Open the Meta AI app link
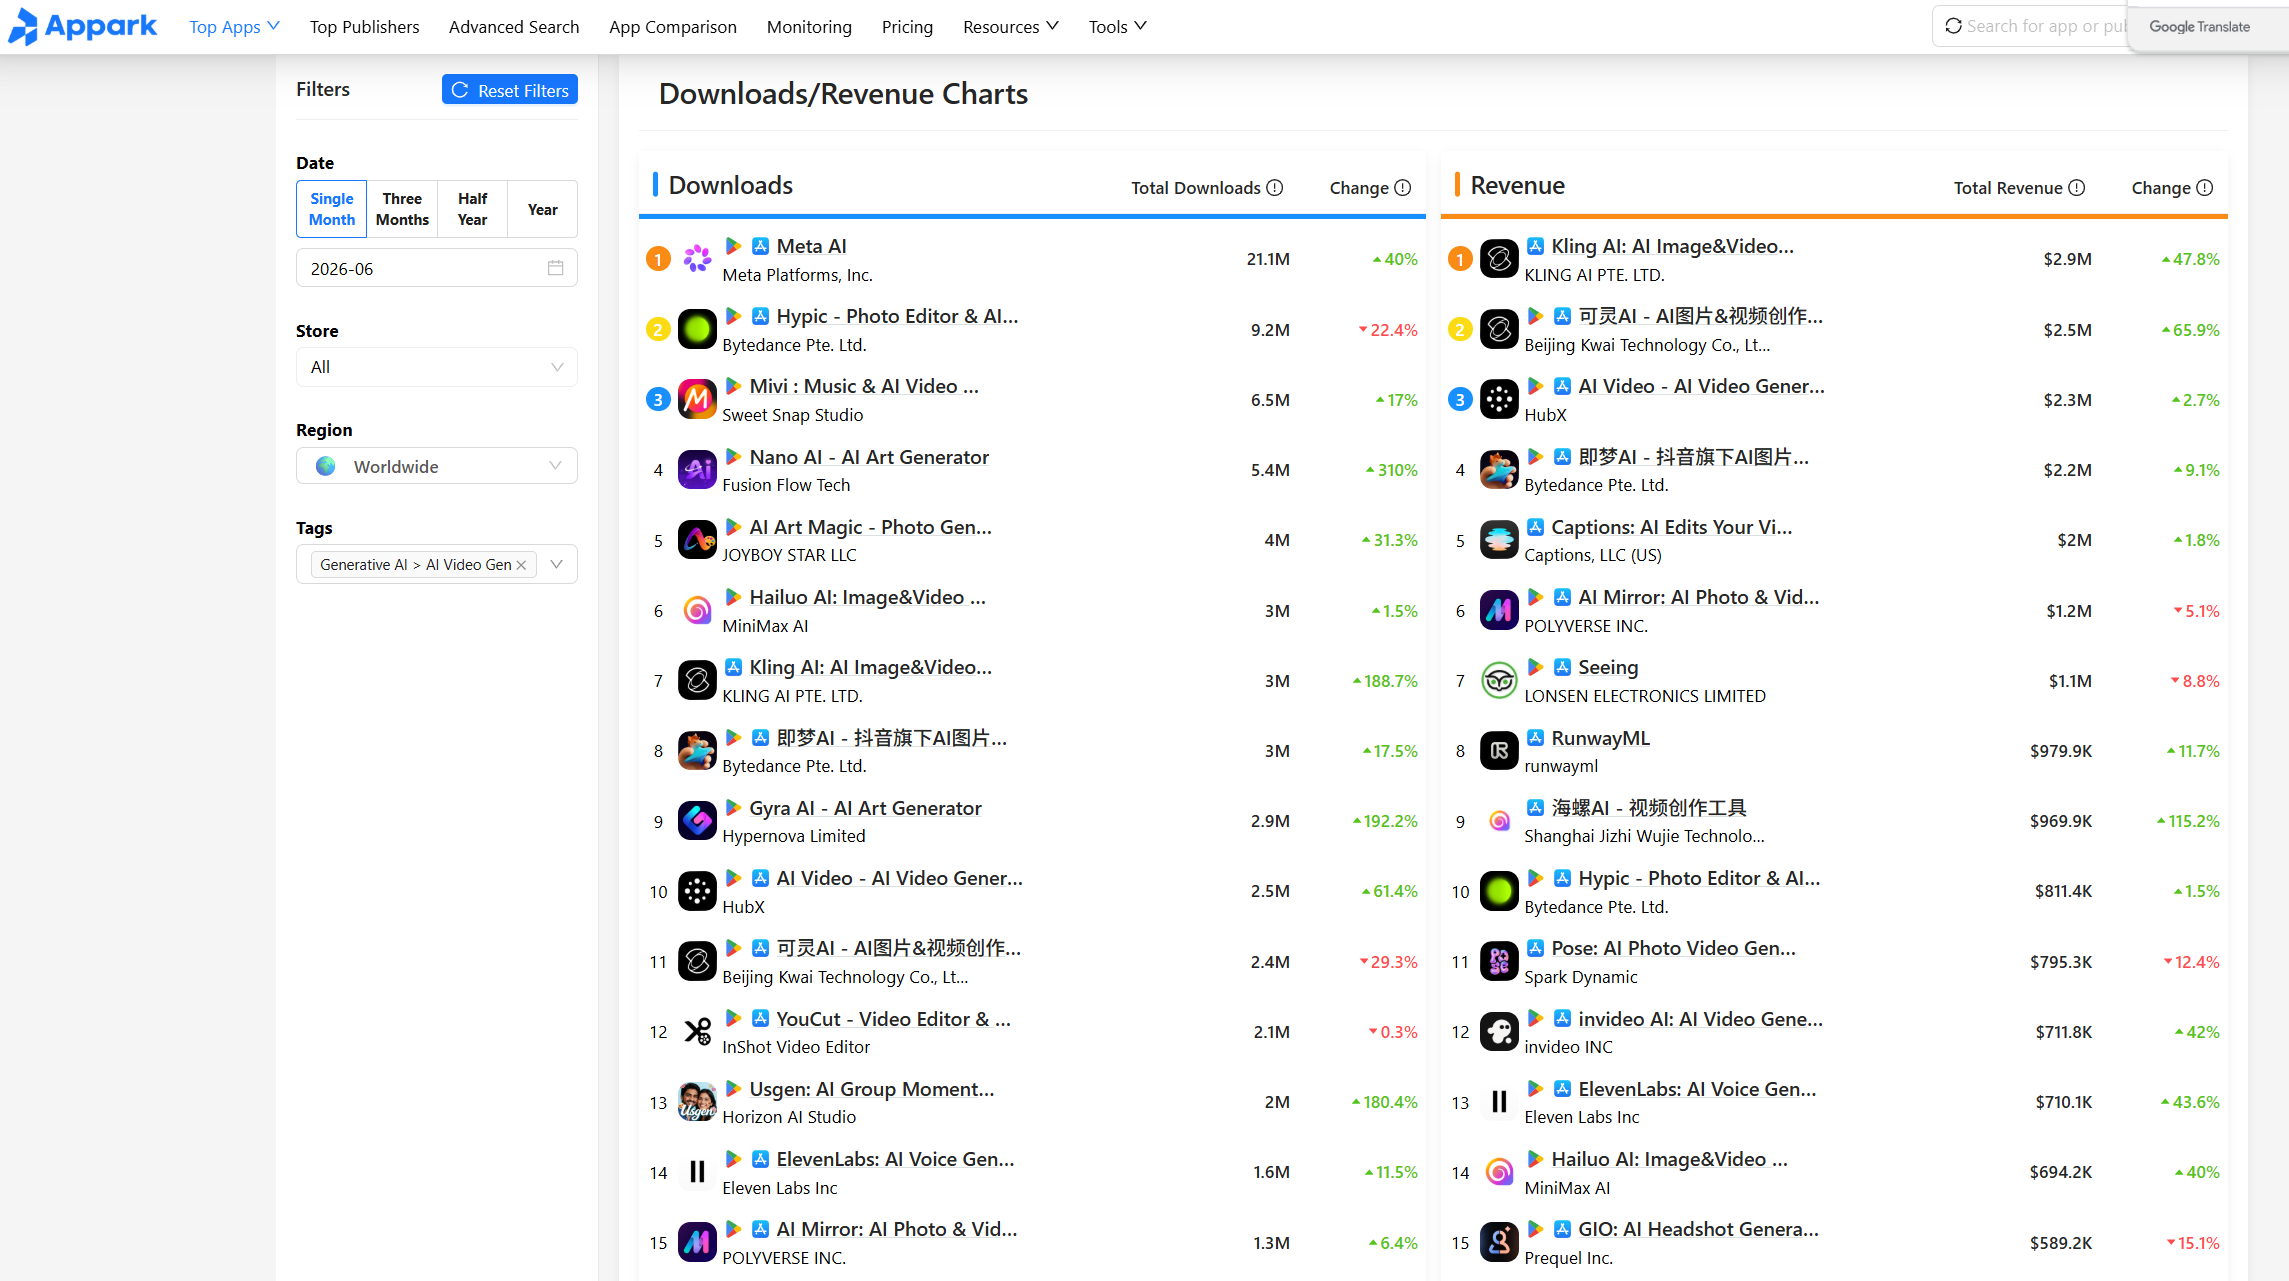This screenshot has height=1281, width=2289. click(812, 246)
